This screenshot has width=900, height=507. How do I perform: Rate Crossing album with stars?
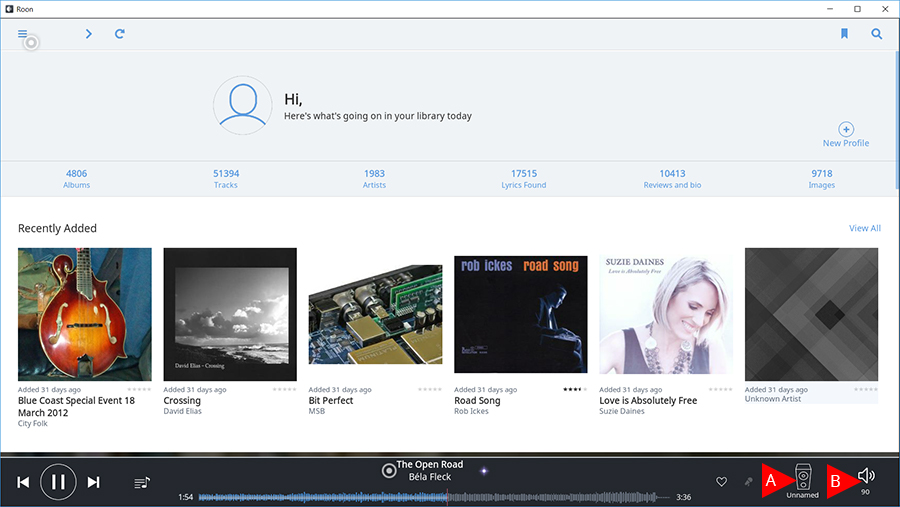285,389
